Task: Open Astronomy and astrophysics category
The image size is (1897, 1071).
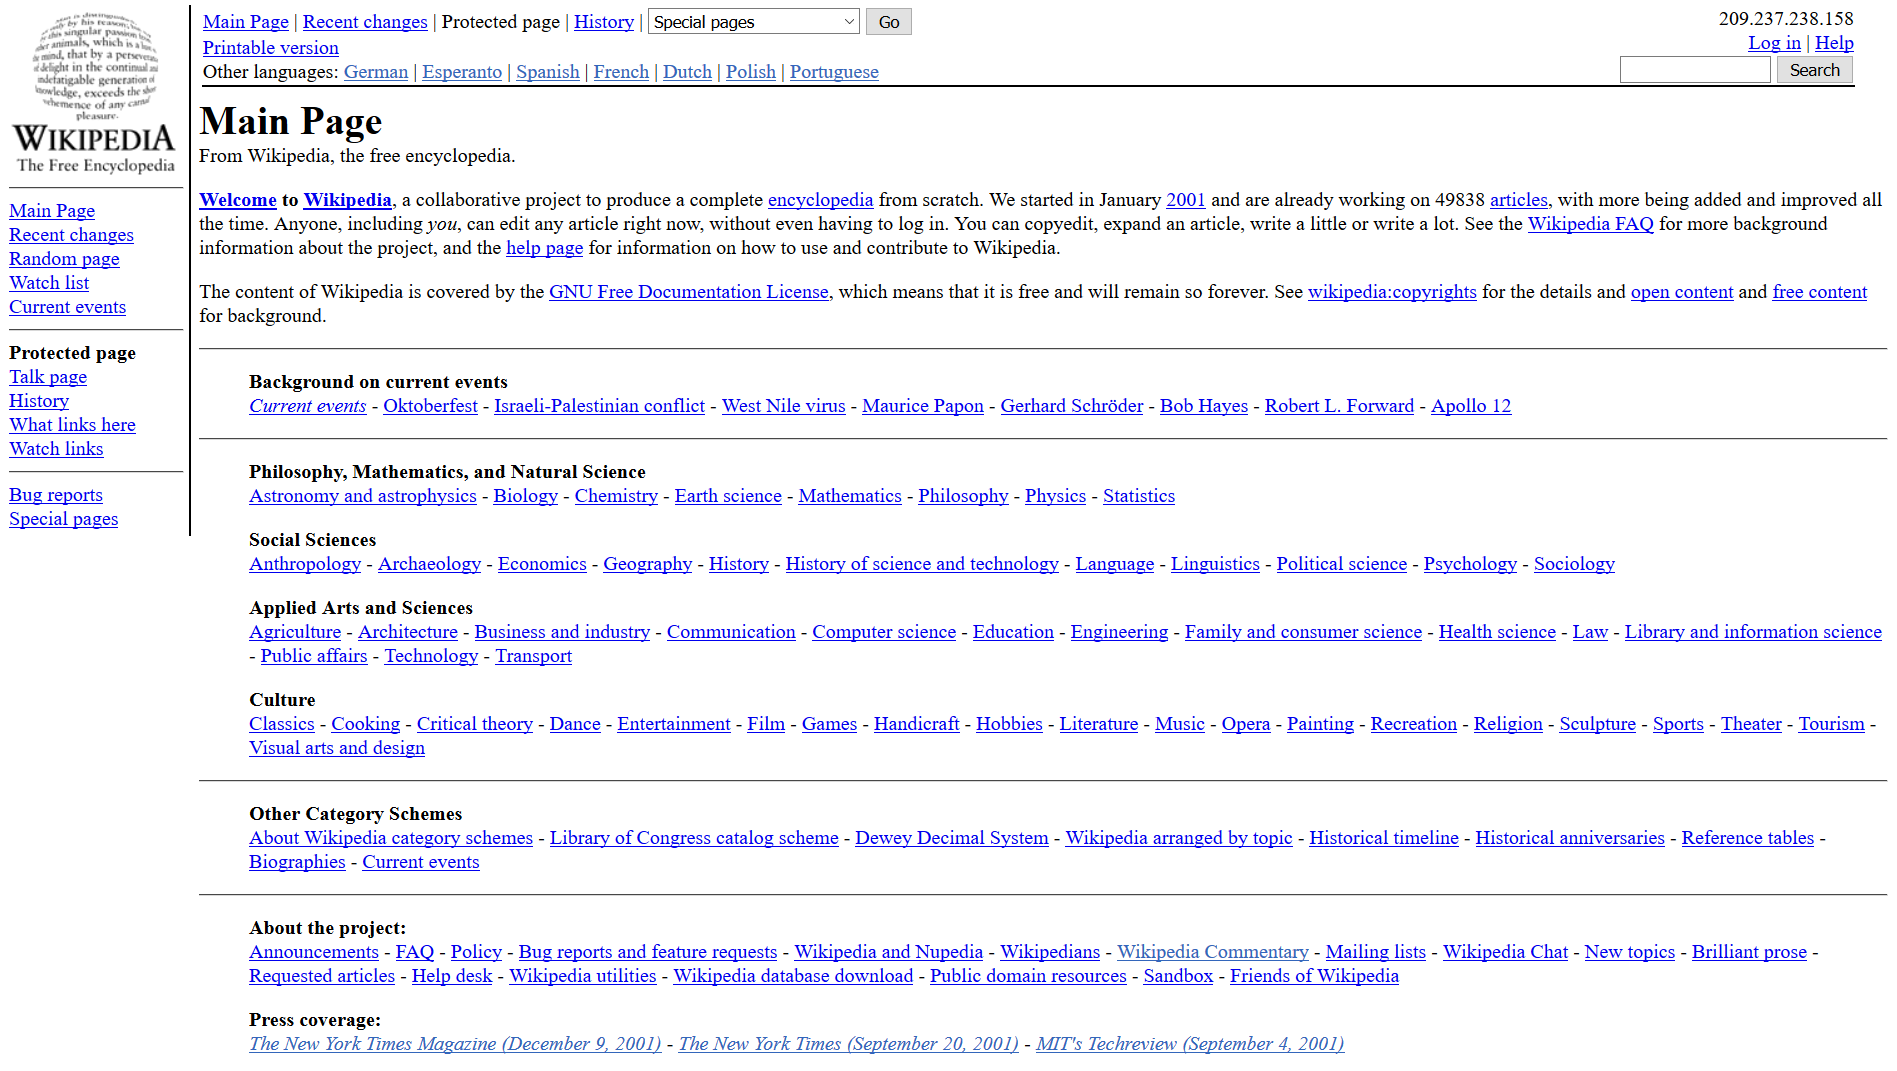Action: 363,496
